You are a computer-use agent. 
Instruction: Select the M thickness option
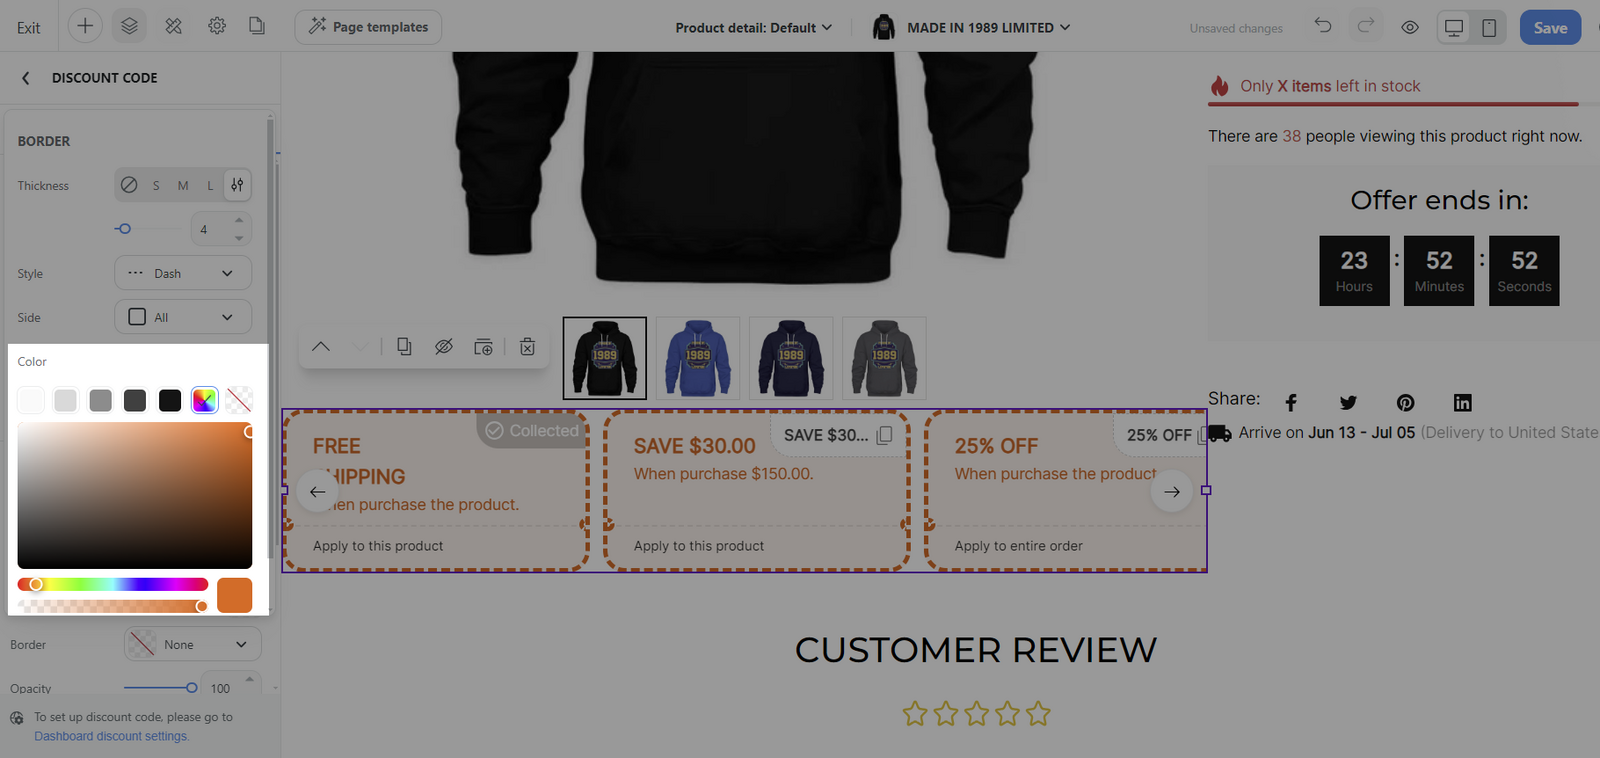click(x=183, y=186)
